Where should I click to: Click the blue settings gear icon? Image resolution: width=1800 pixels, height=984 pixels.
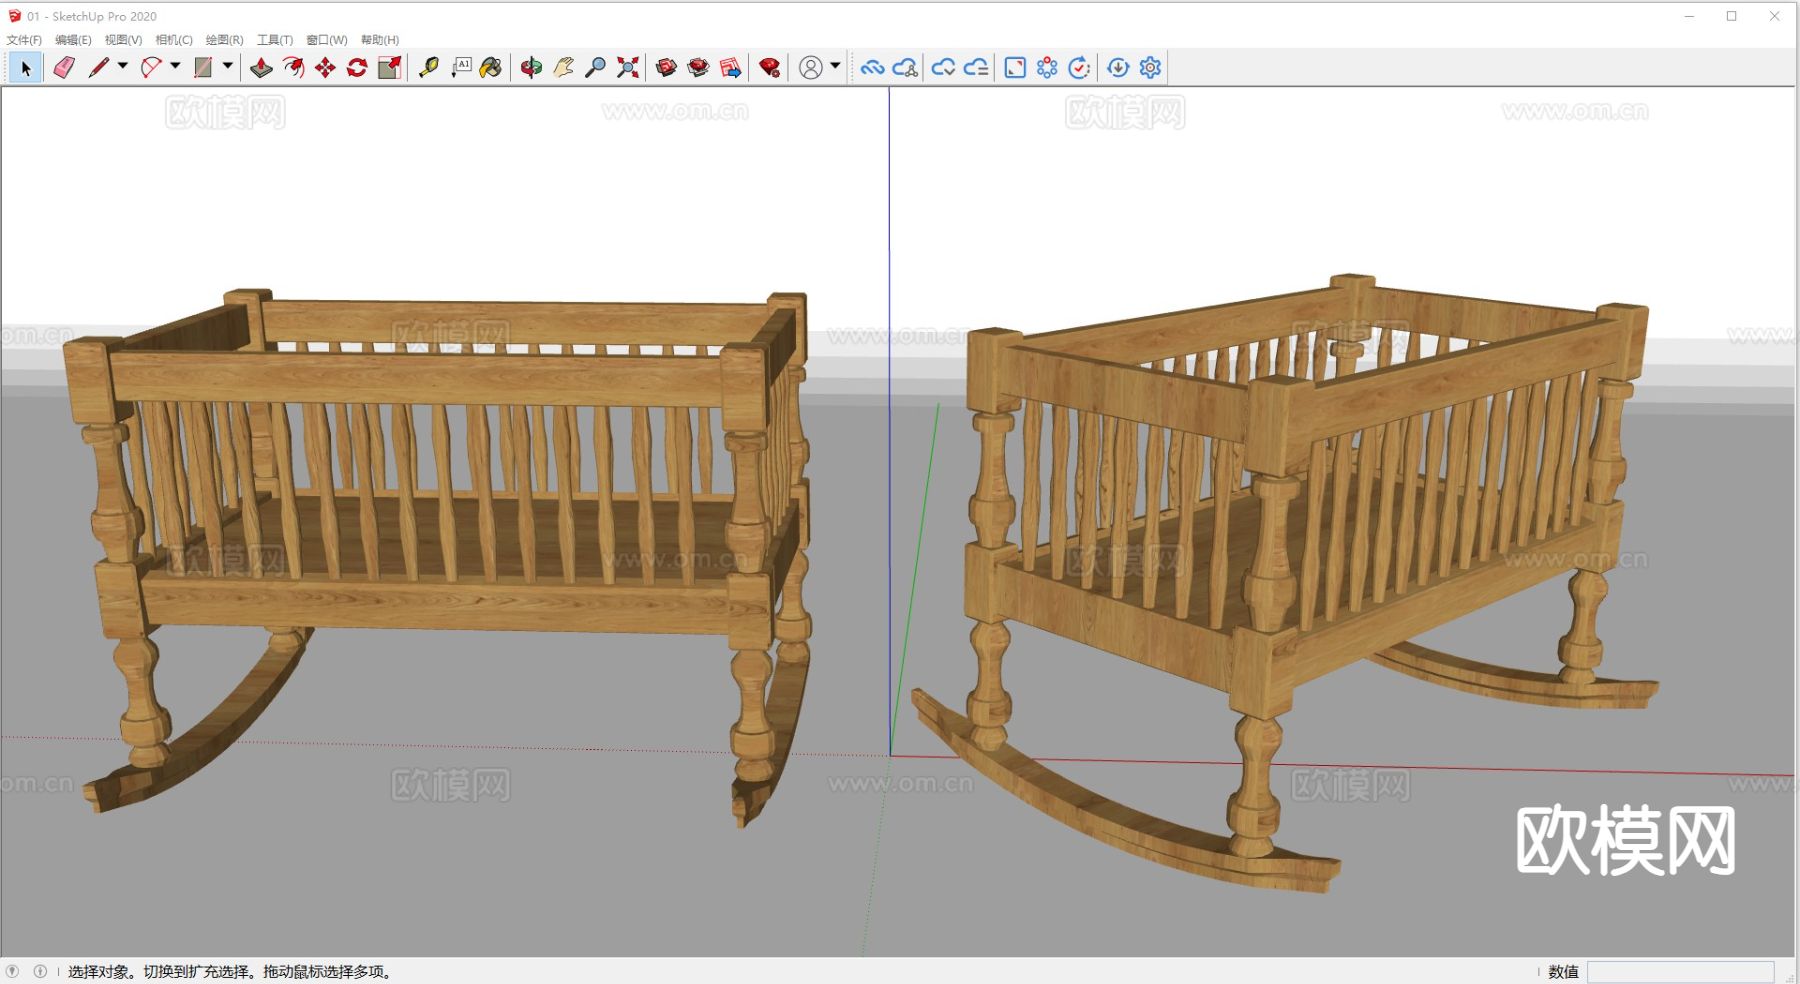pos(1150,68)
